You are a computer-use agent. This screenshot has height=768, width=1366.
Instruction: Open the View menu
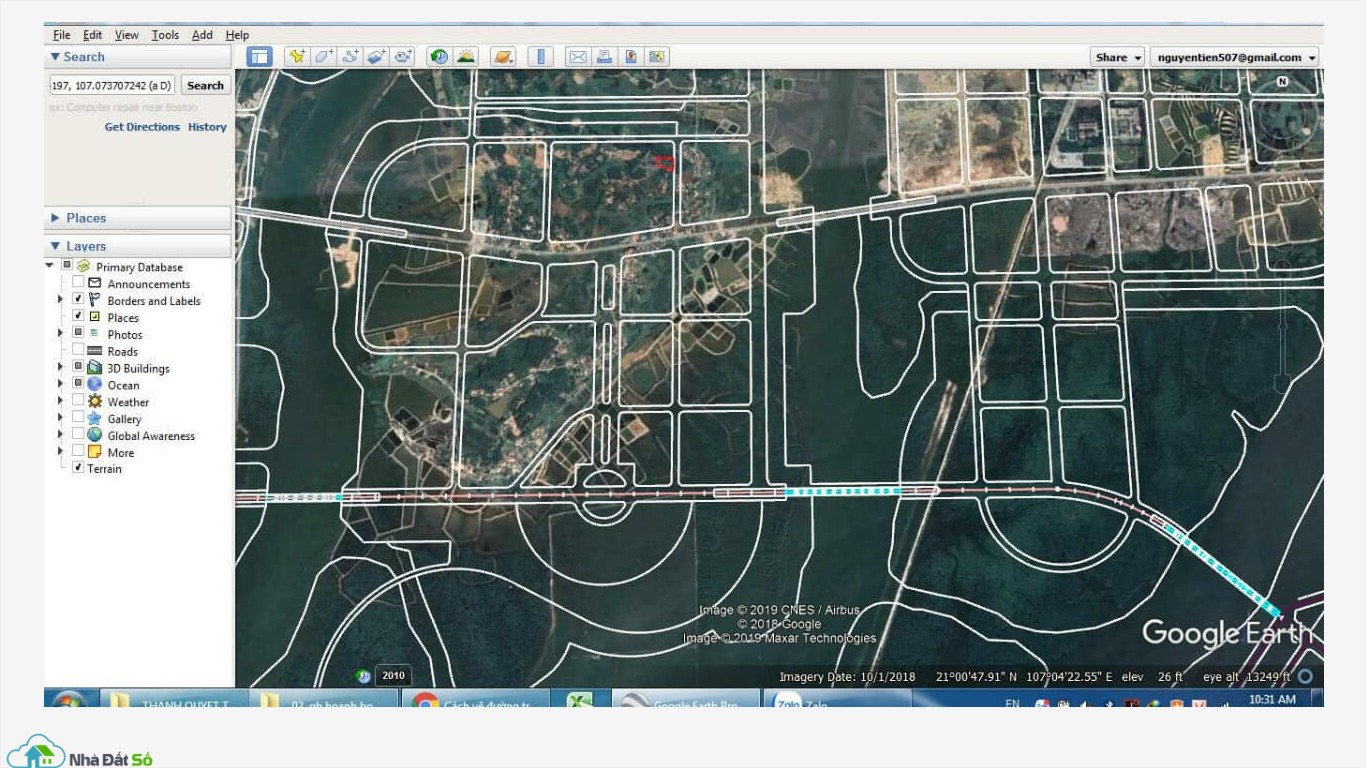click(127, 35)
